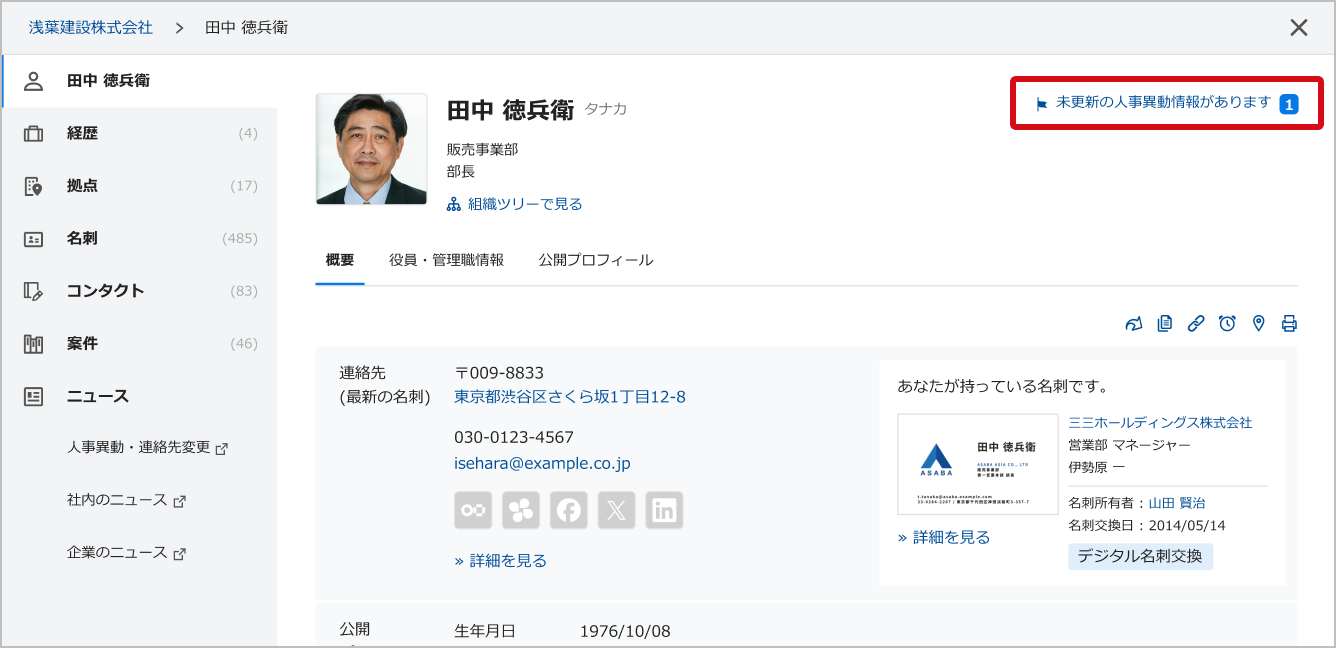Set a reminder using the alarm clock icon
Image resolution: width=1336 pixels, height=648 pixels.
pyautogui.click(x=1227, y=323)
